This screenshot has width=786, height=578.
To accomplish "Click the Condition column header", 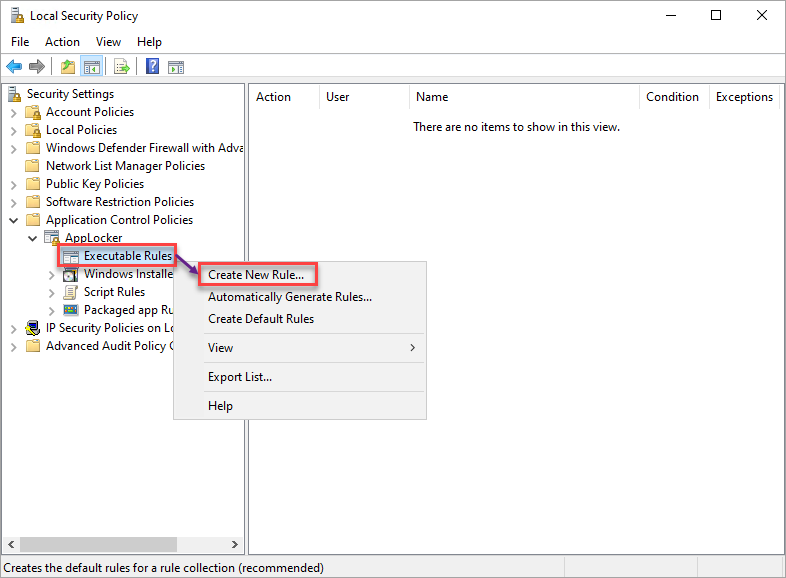I will click(x=674, y=97).
